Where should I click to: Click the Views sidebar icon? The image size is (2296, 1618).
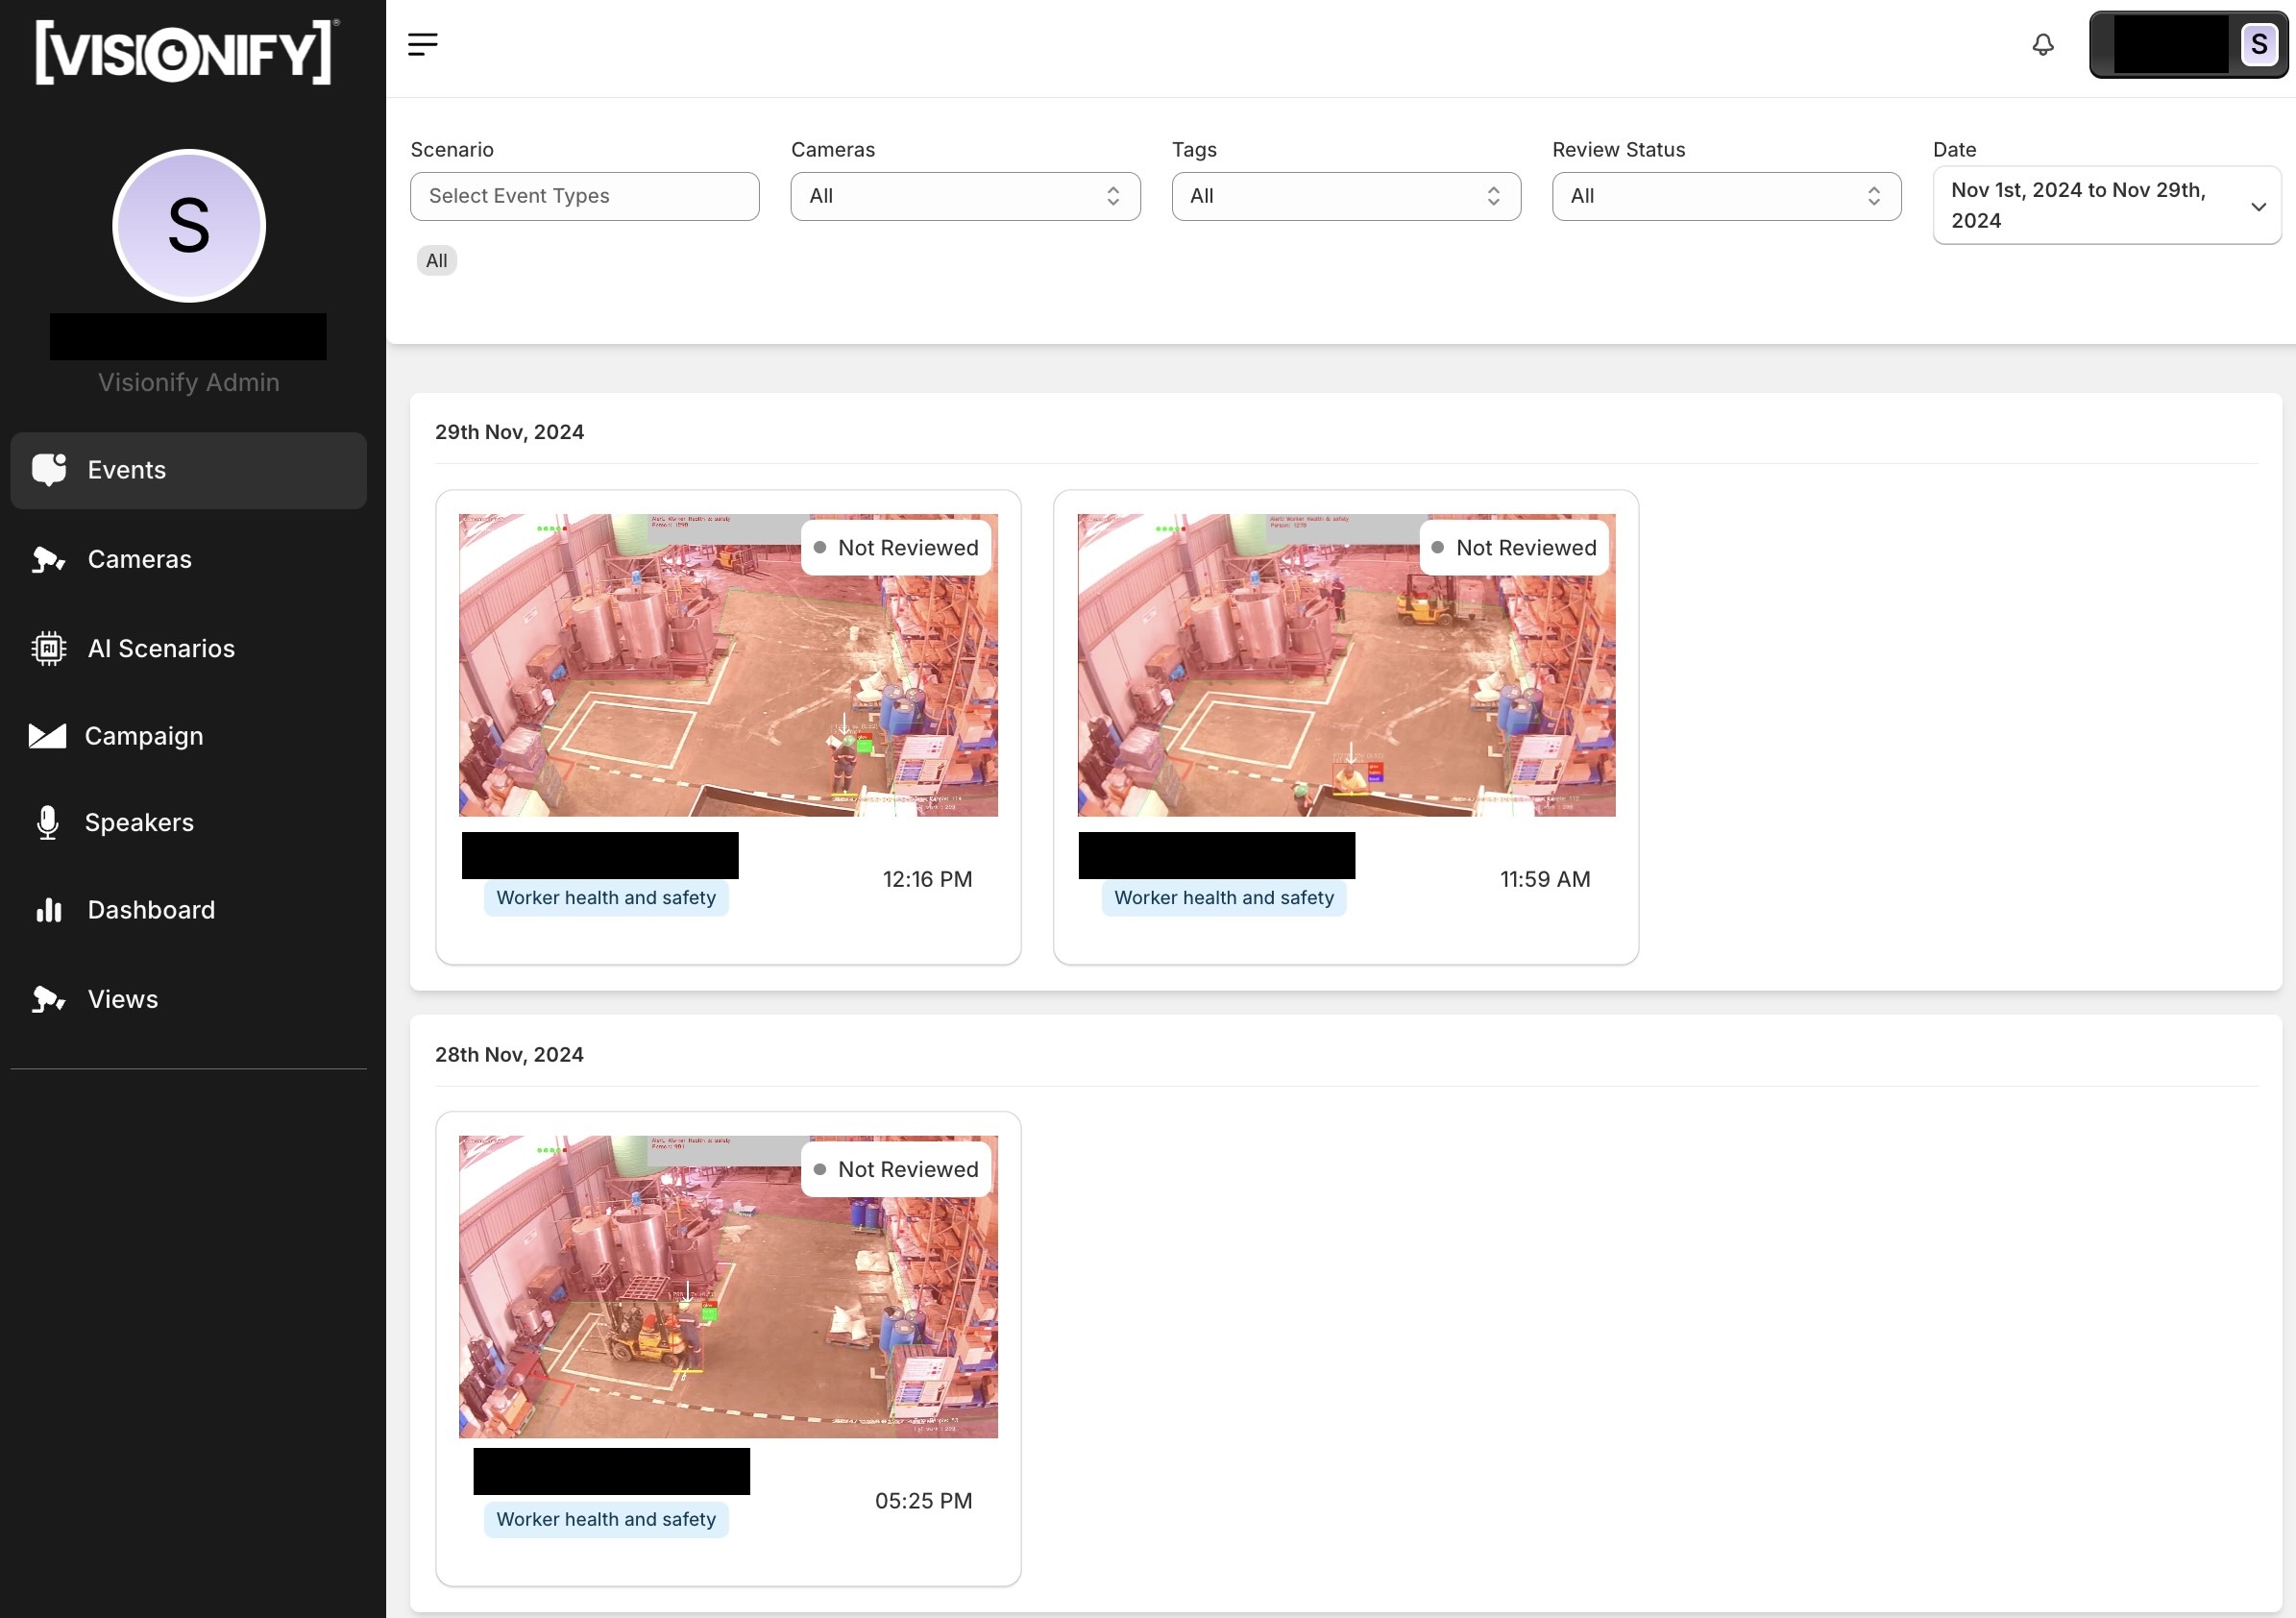tap(45, 998)
